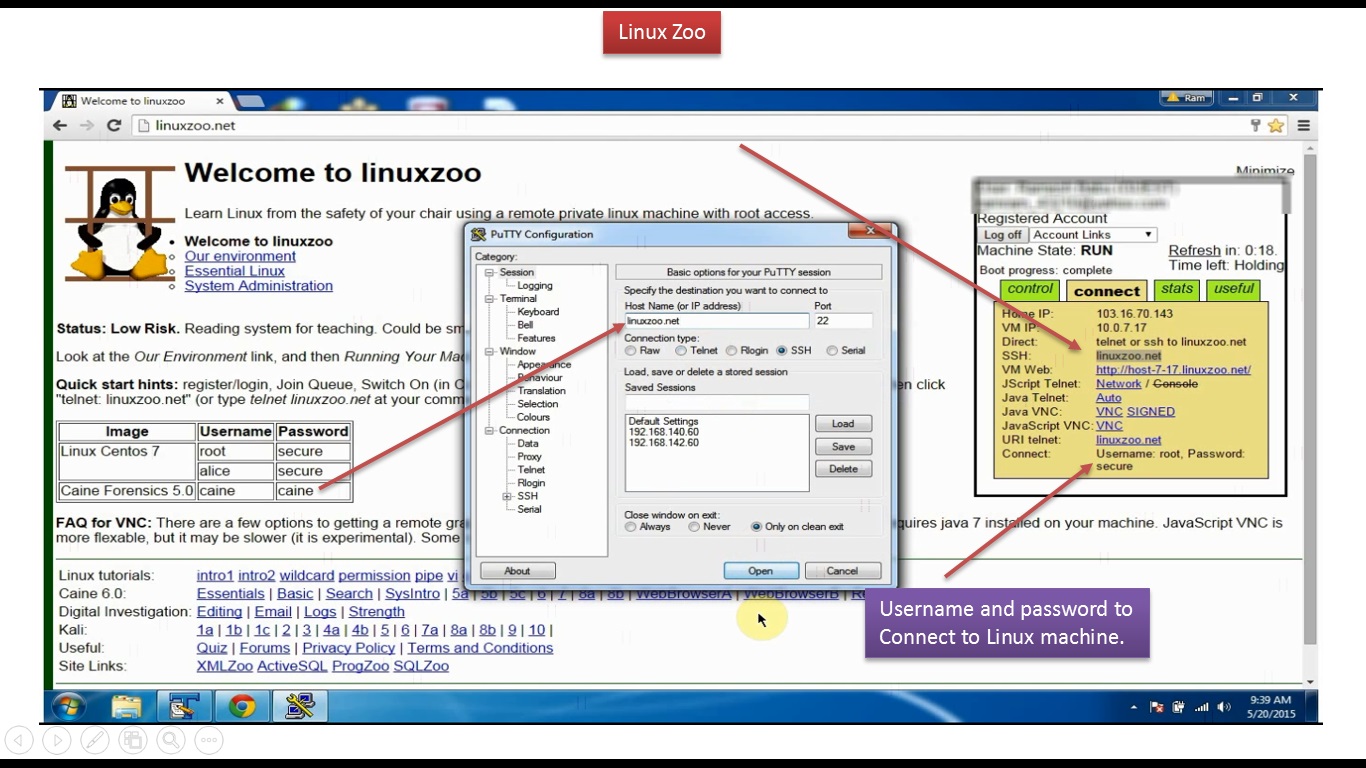Click Port number field

click(843, 321)
